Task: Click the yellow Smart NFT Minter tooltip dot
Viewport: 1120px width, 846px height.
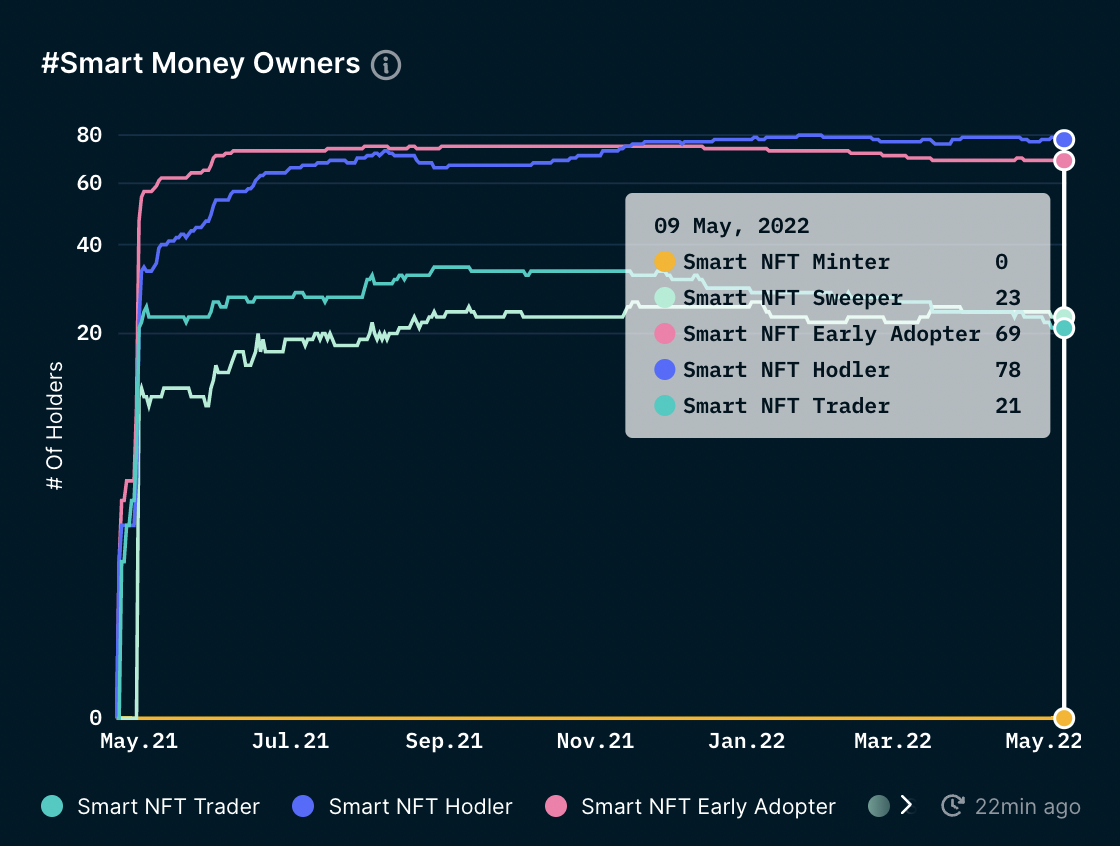Action: tap(665, 262)
